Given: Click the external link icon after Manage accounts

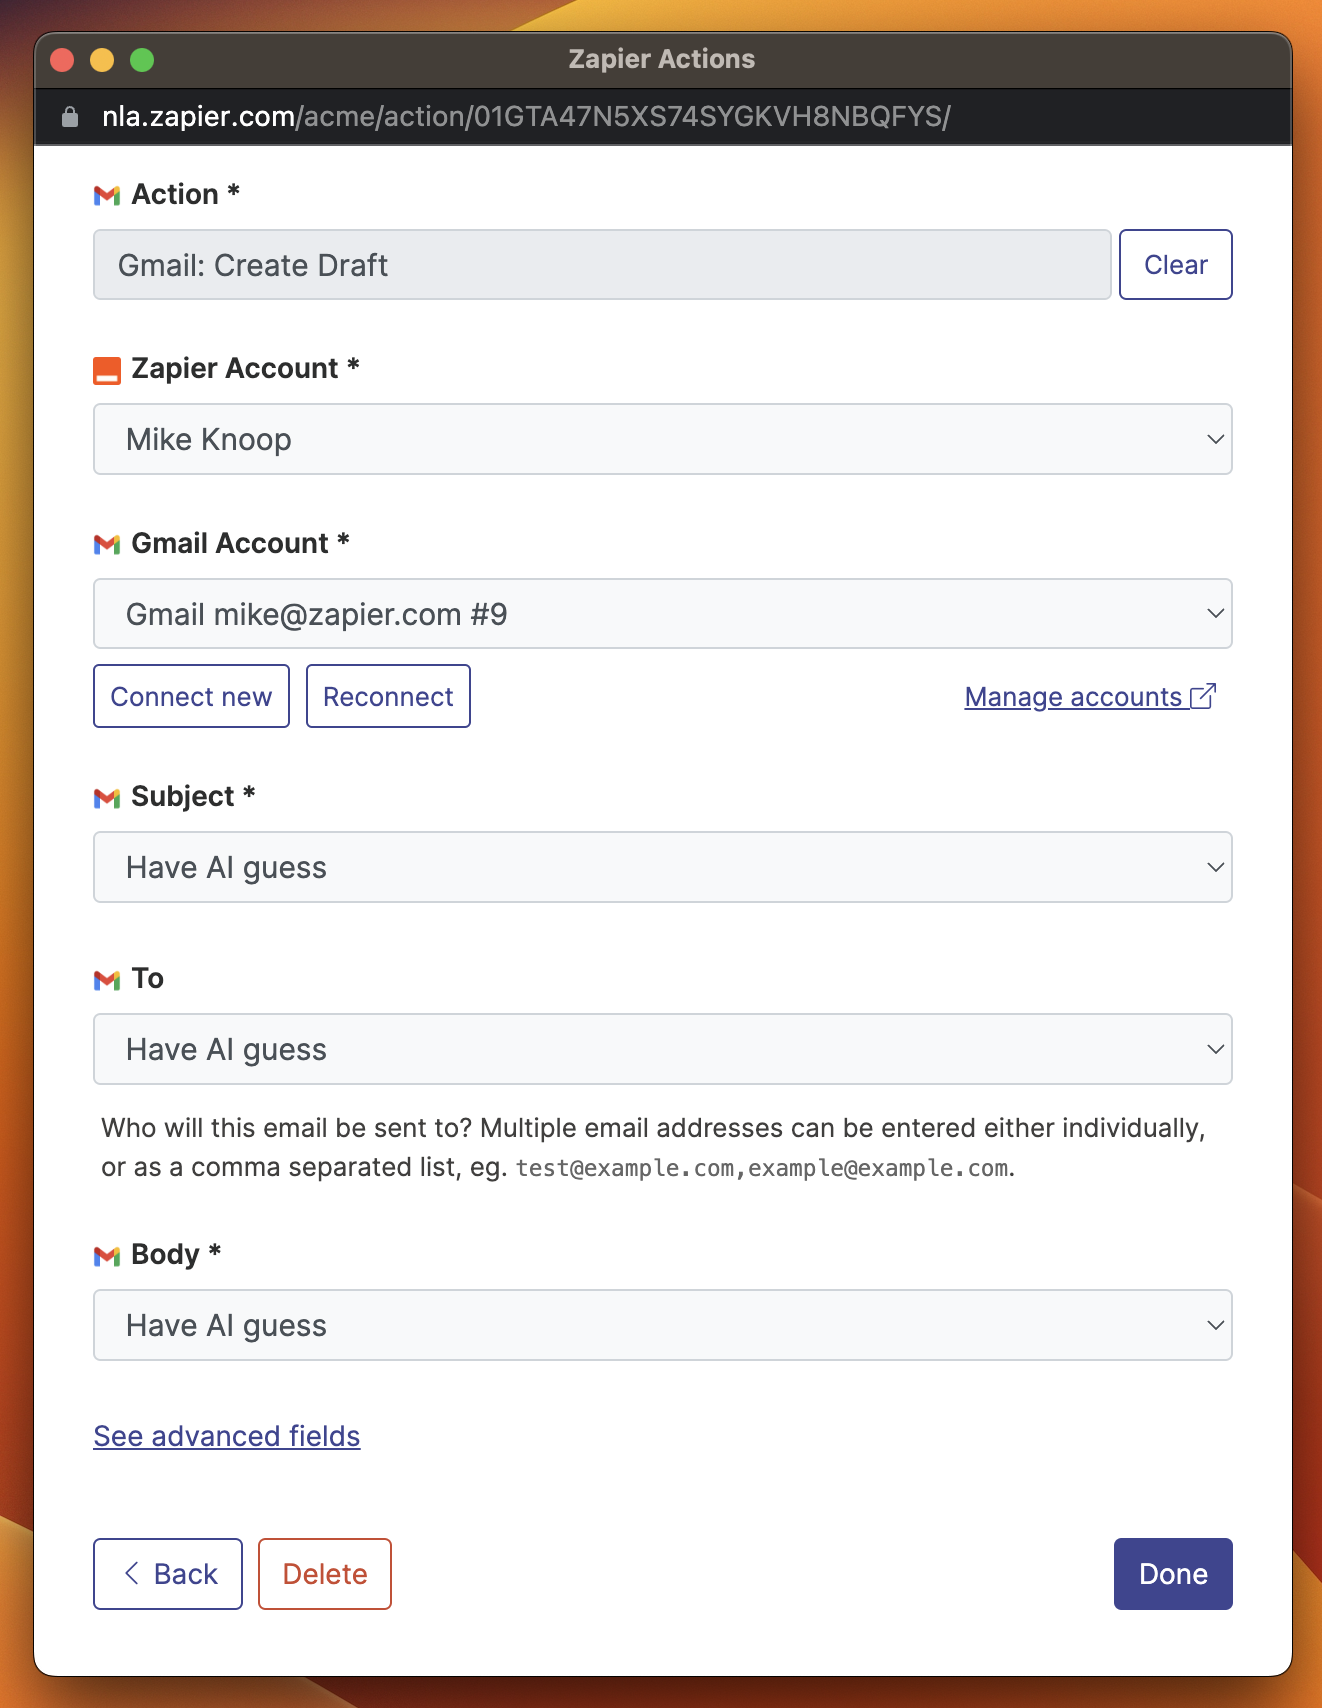Looking at the screenshot, I should click(x=1204, y=696).
